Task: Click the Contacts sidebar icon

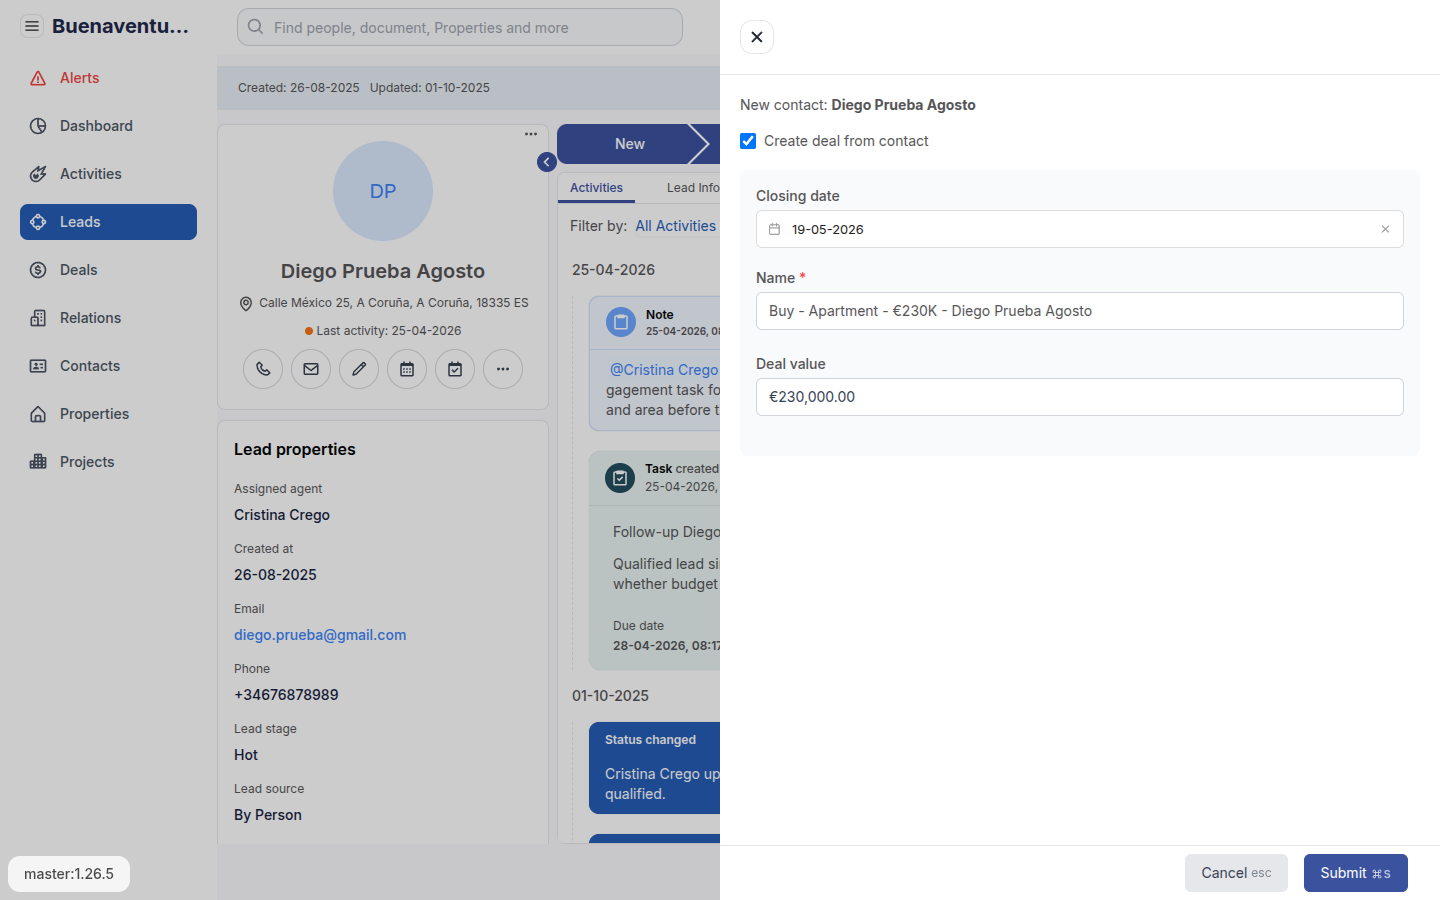Action: [38, 366]
